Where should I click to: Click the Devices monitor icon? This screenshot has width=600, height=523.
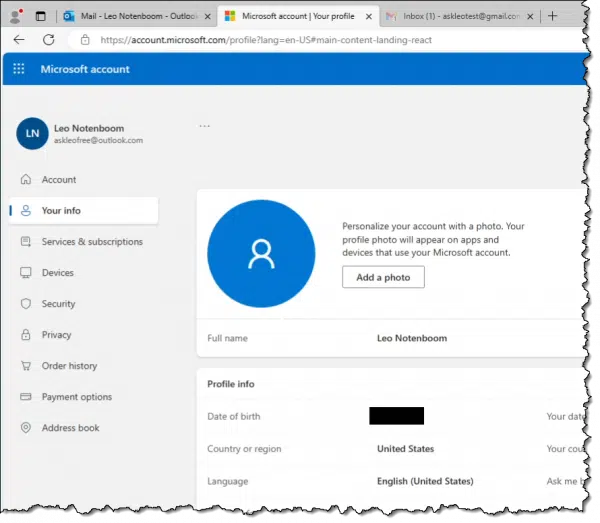pos(26,273)
